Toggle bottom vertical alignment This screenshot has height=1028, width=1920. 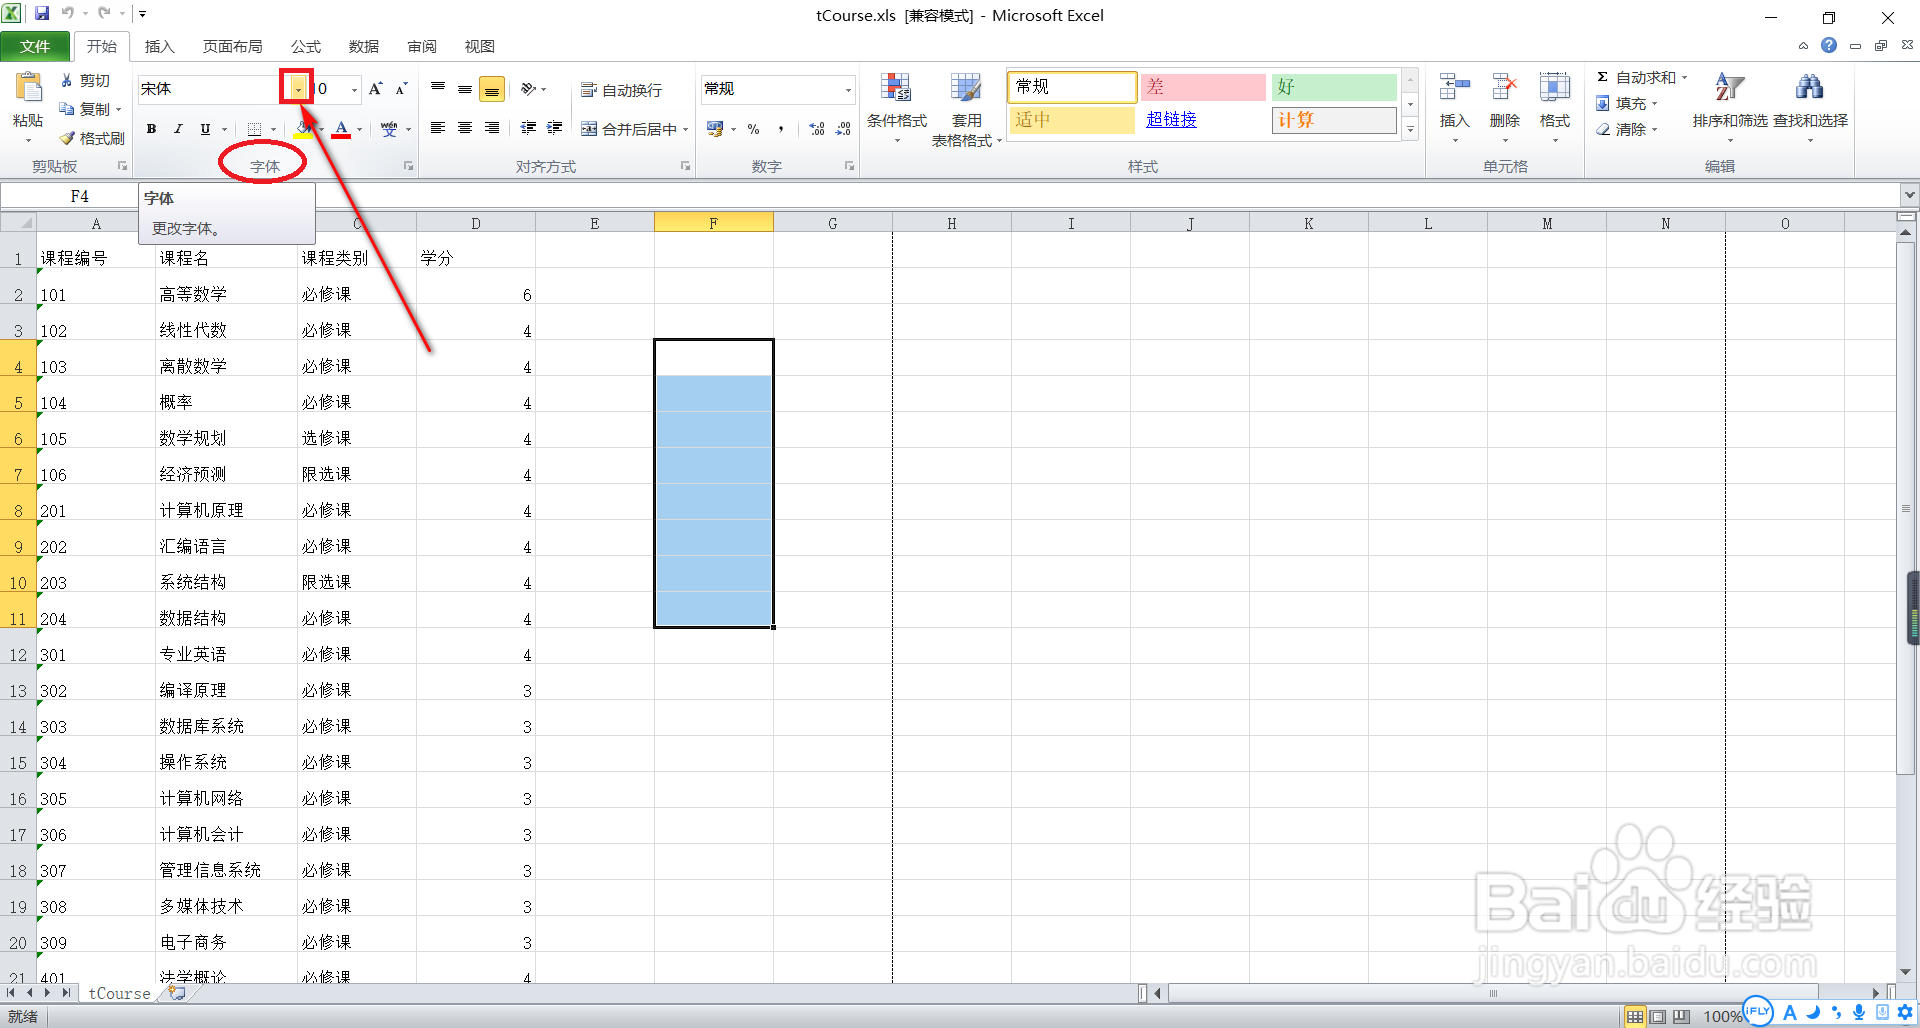tap(492, 89)
